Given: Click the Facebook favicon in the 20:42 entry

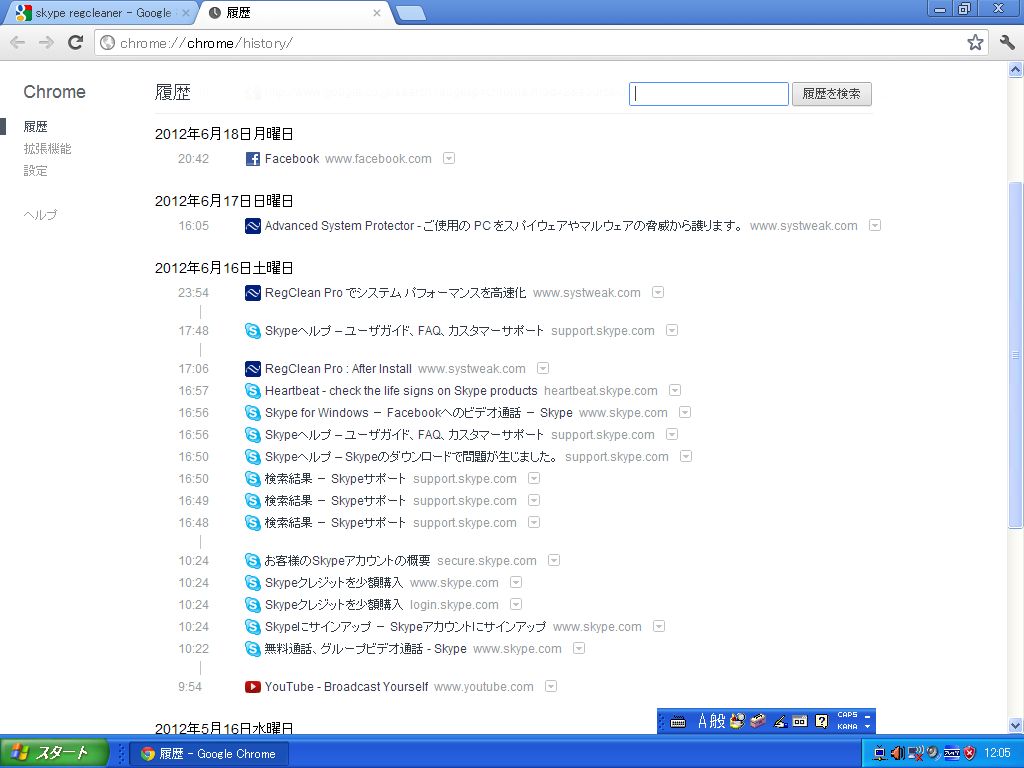Looking at the screenshot, I should (253, 159).
